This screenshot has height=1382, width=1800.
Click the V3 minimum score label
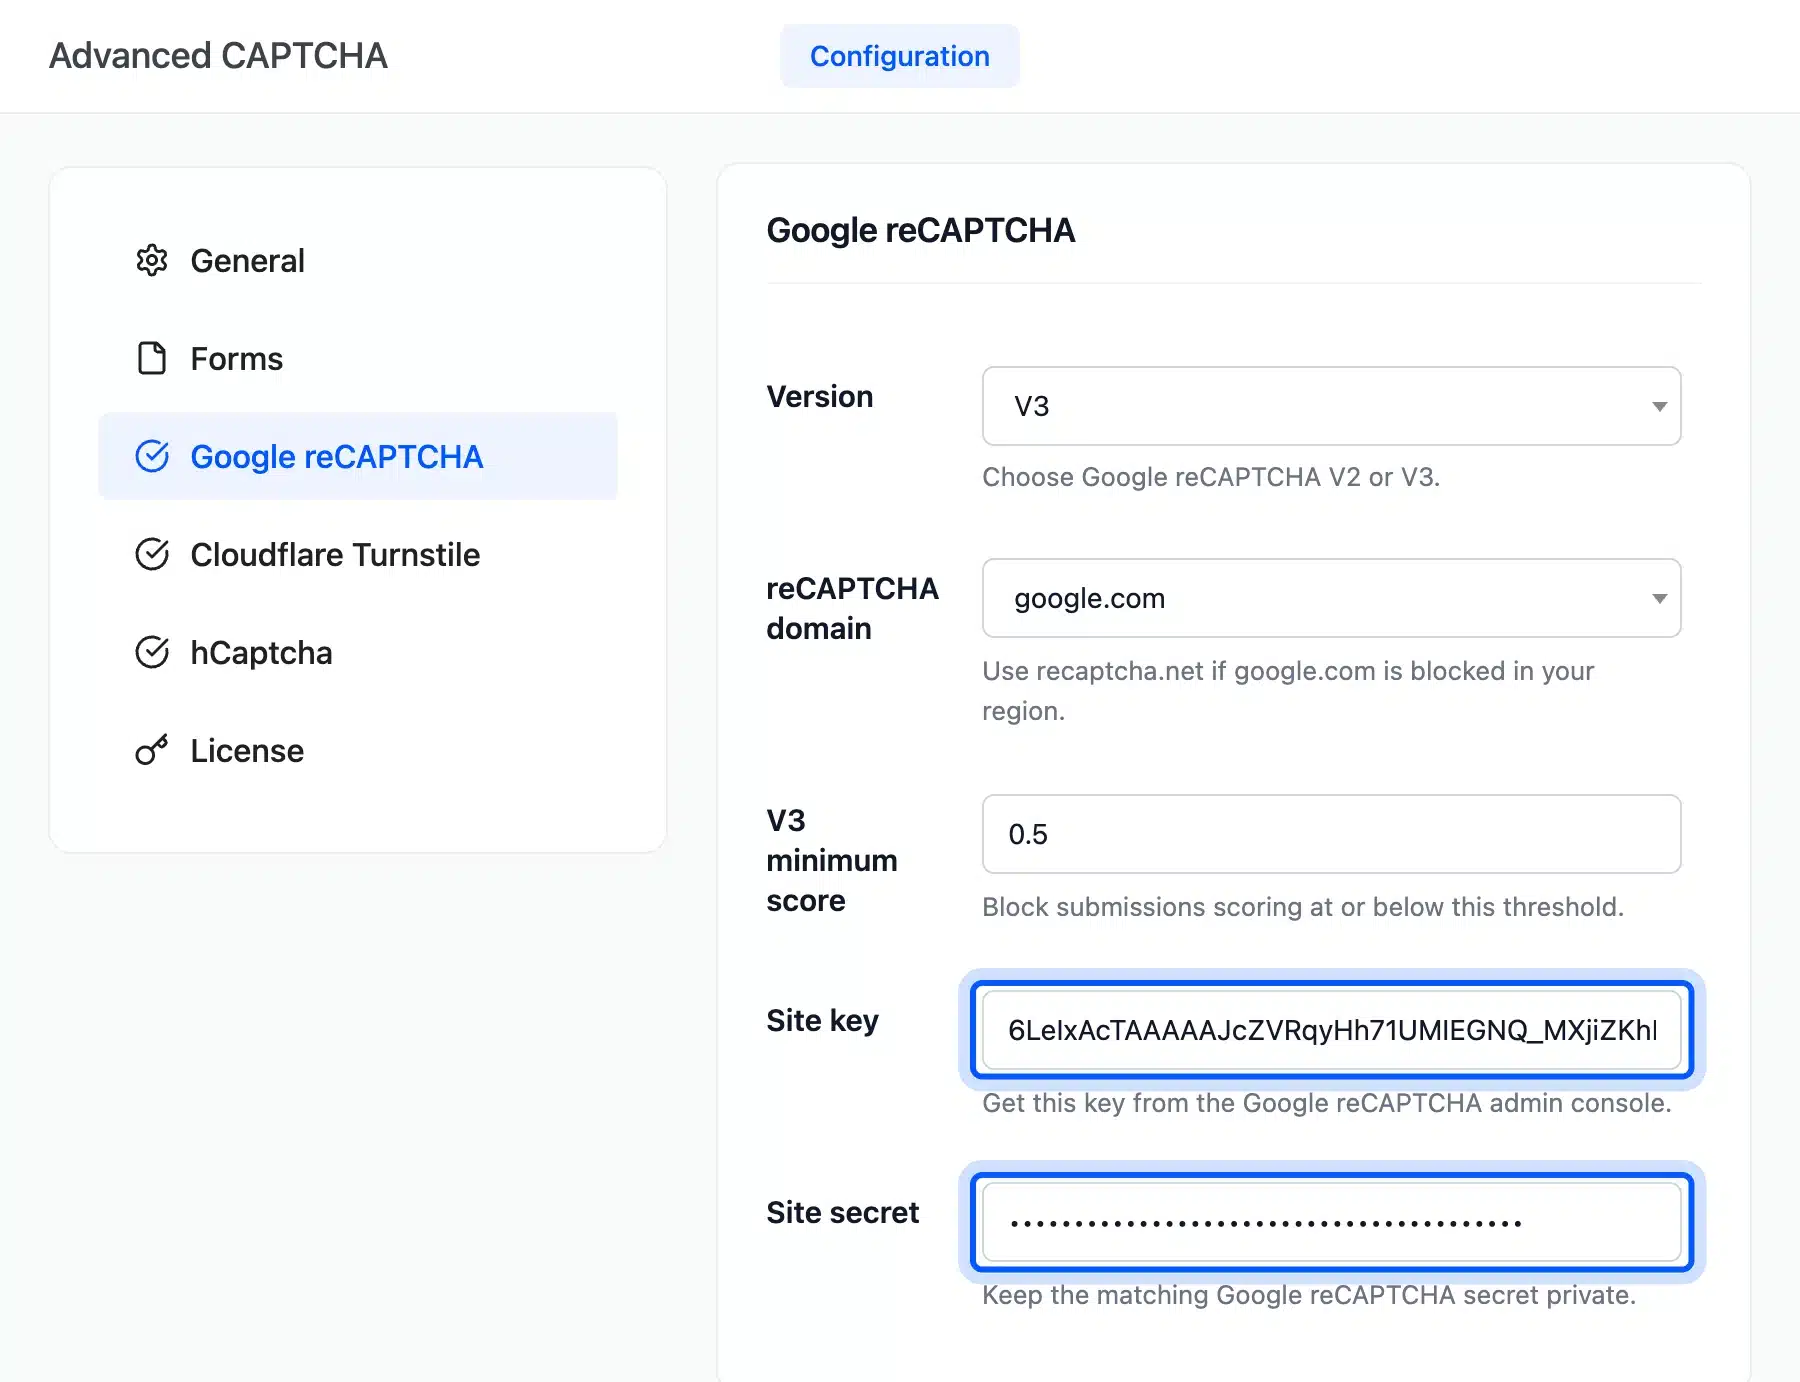click(x=832, y=860)
